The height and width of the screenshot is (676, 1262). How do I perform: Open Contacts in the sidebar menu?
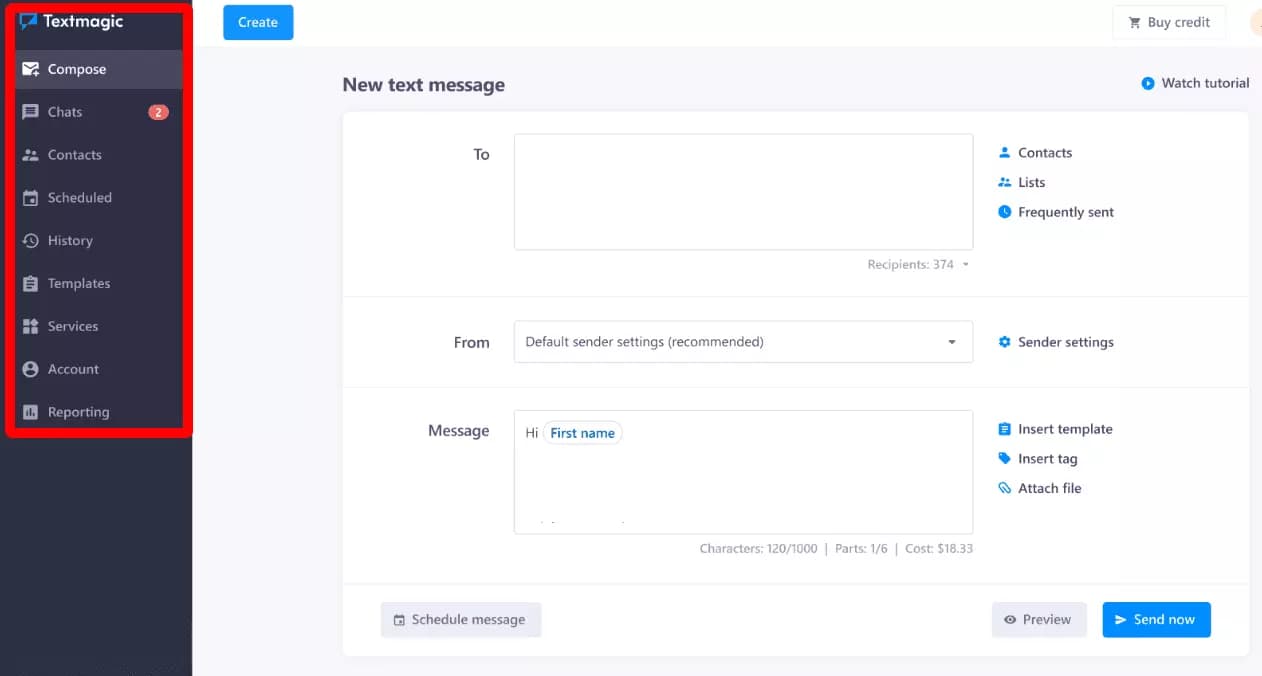coord(96,155)
